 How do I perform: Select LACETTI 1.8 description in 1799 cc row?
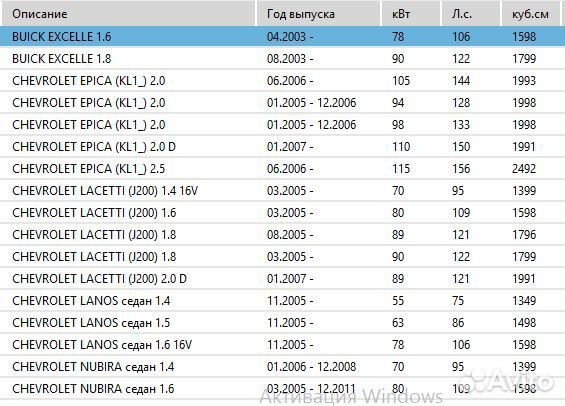[94, 256]
